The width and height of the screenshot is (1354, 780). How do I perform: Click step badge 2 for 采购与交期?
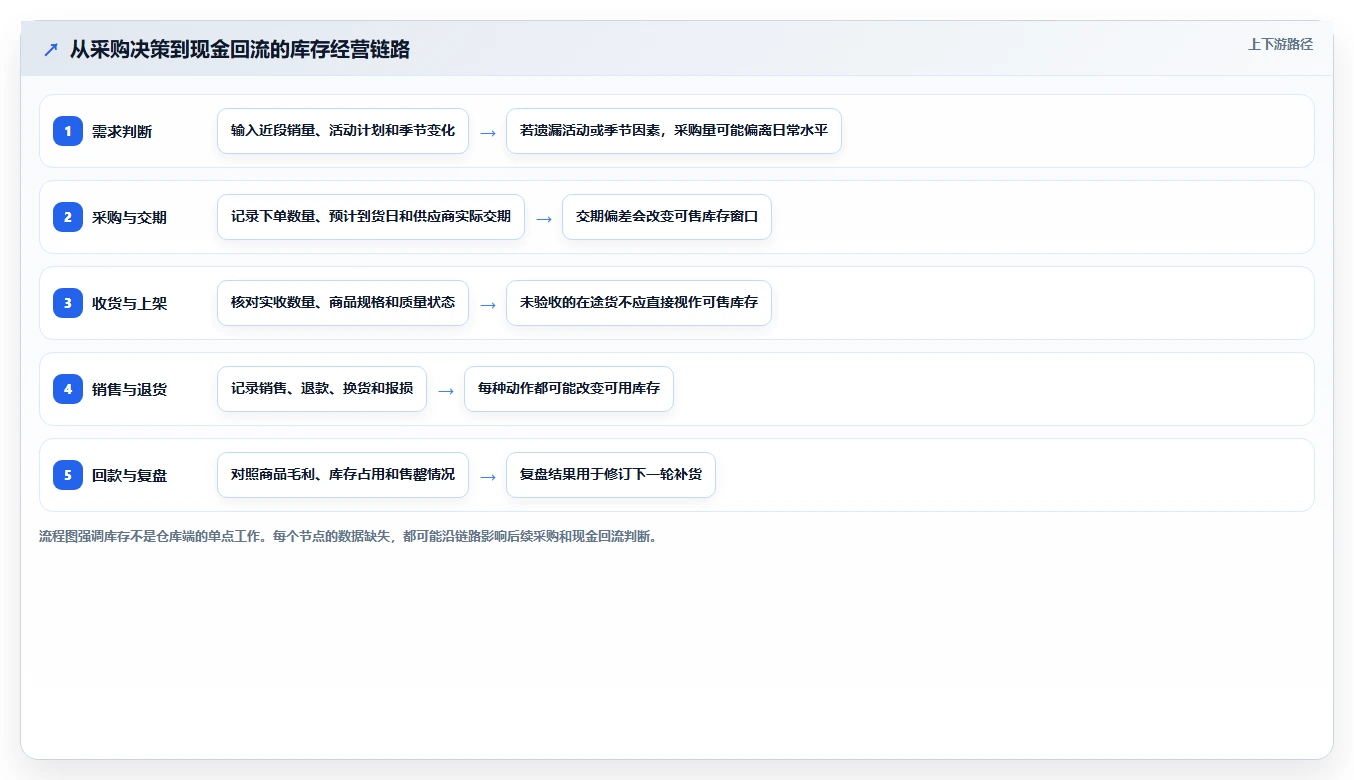[x=68, y=217]
